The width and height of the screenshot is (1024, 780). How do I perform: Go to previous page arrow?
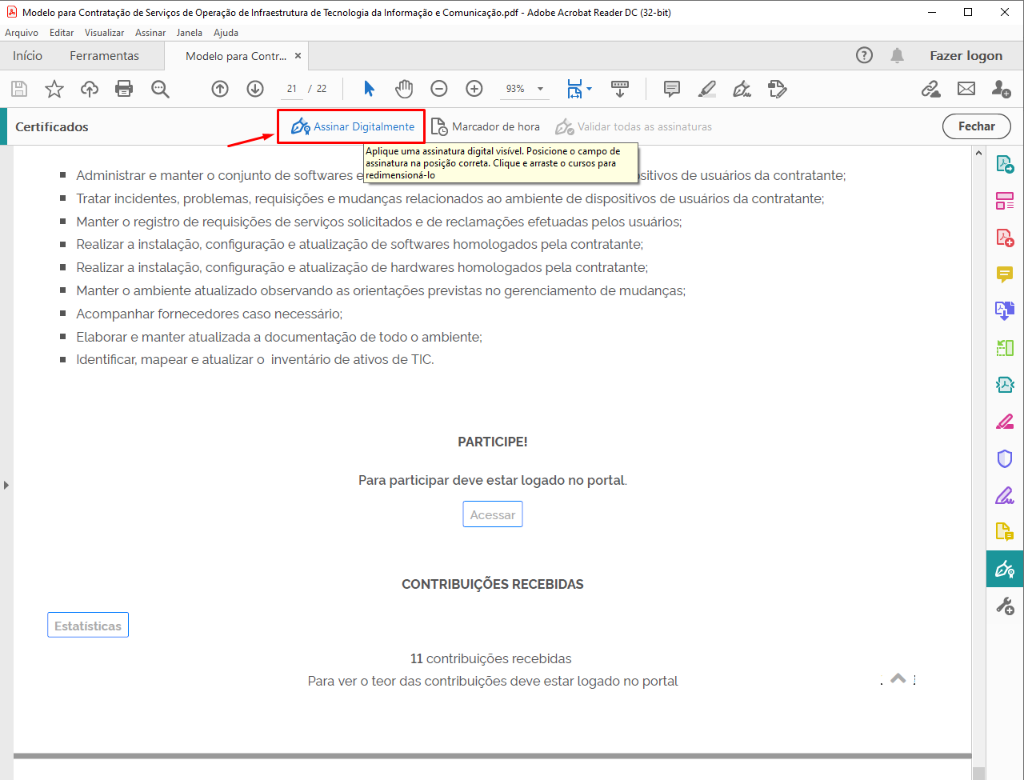220,89
